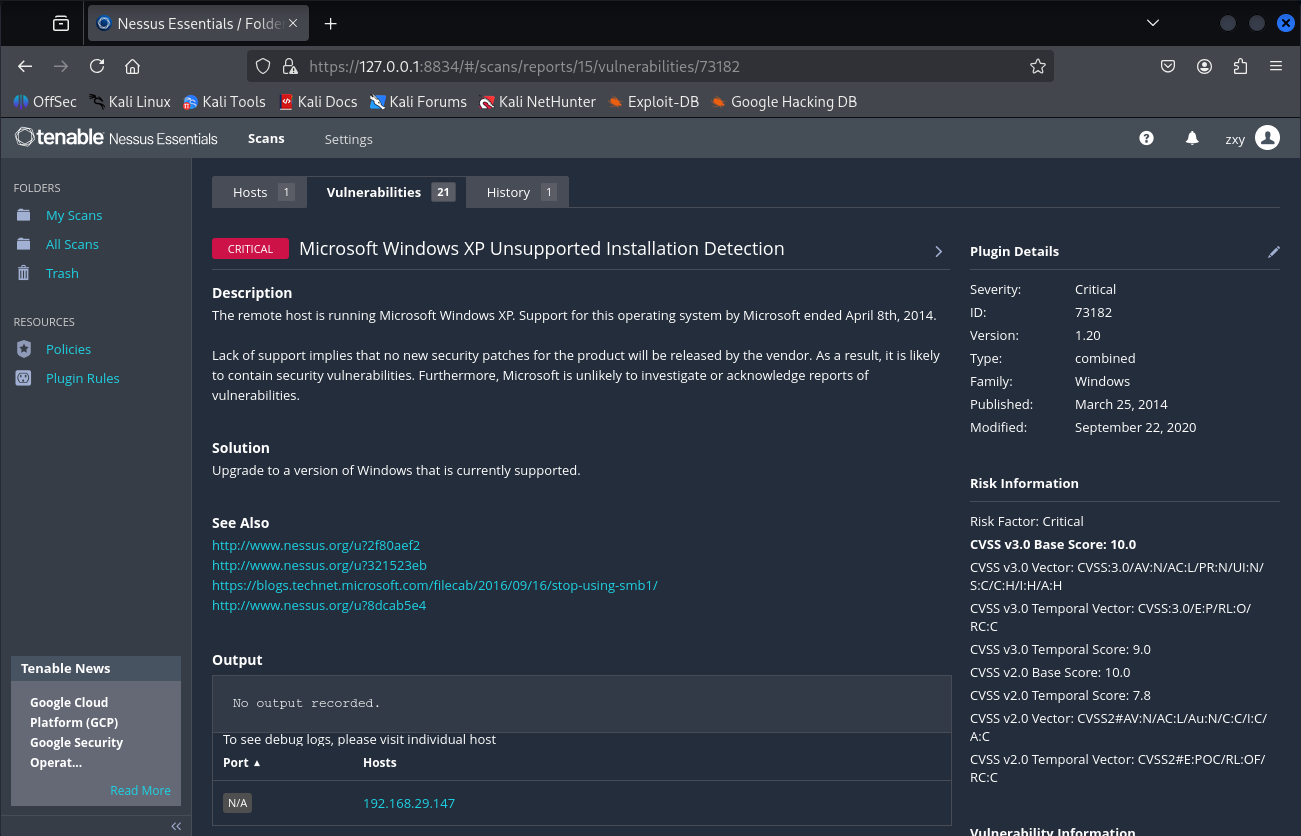1301x836 pixels.
Task: Click the Firefox View icon in tab bar
Action: click(x=61, y=23)
